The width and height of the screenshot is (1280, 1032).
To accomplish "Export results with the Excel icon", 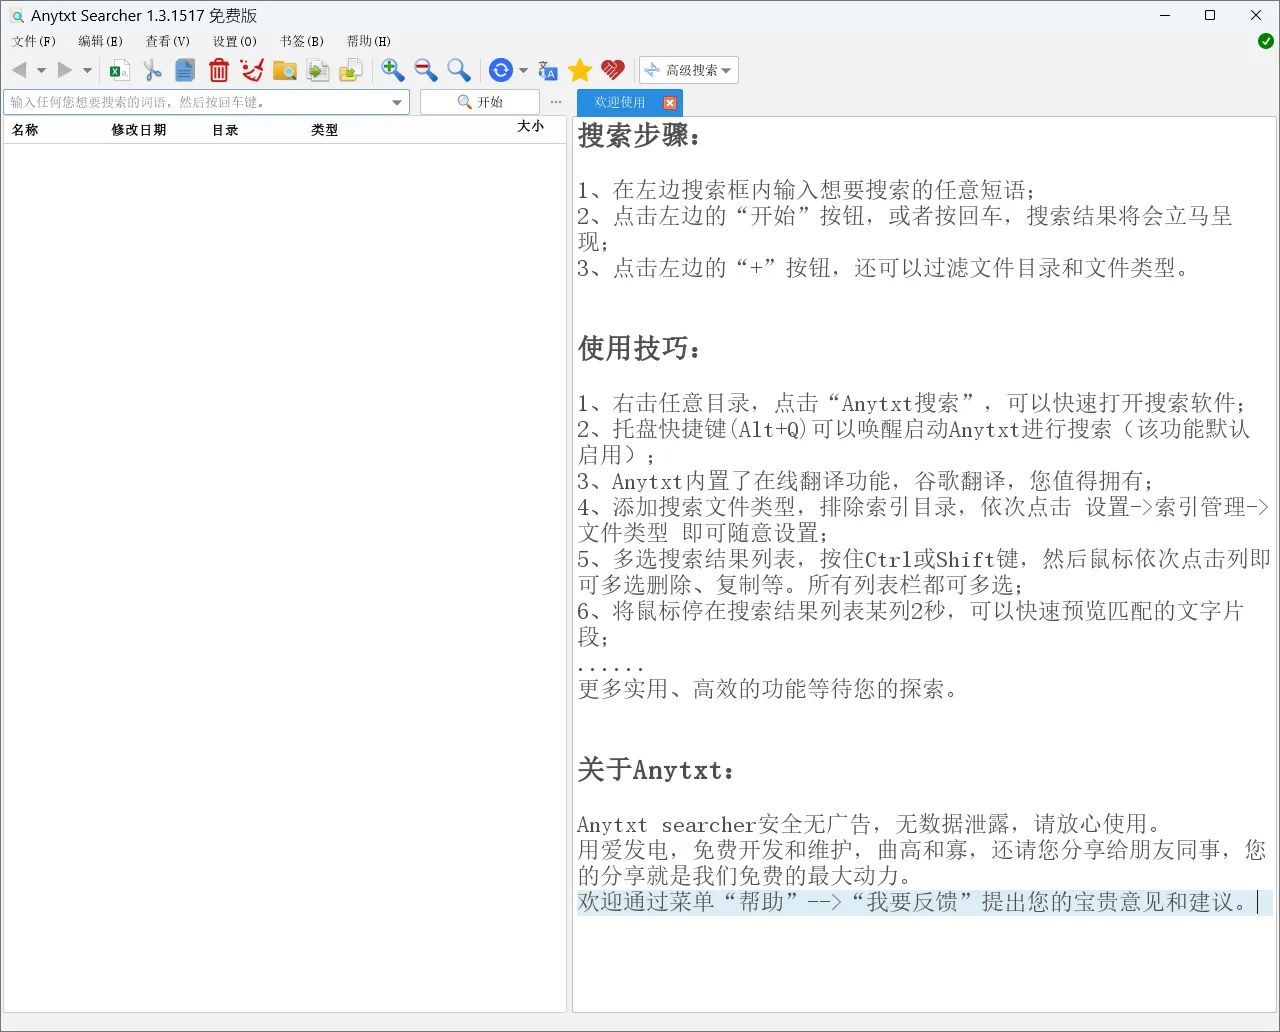I will [x=120, y=70].
